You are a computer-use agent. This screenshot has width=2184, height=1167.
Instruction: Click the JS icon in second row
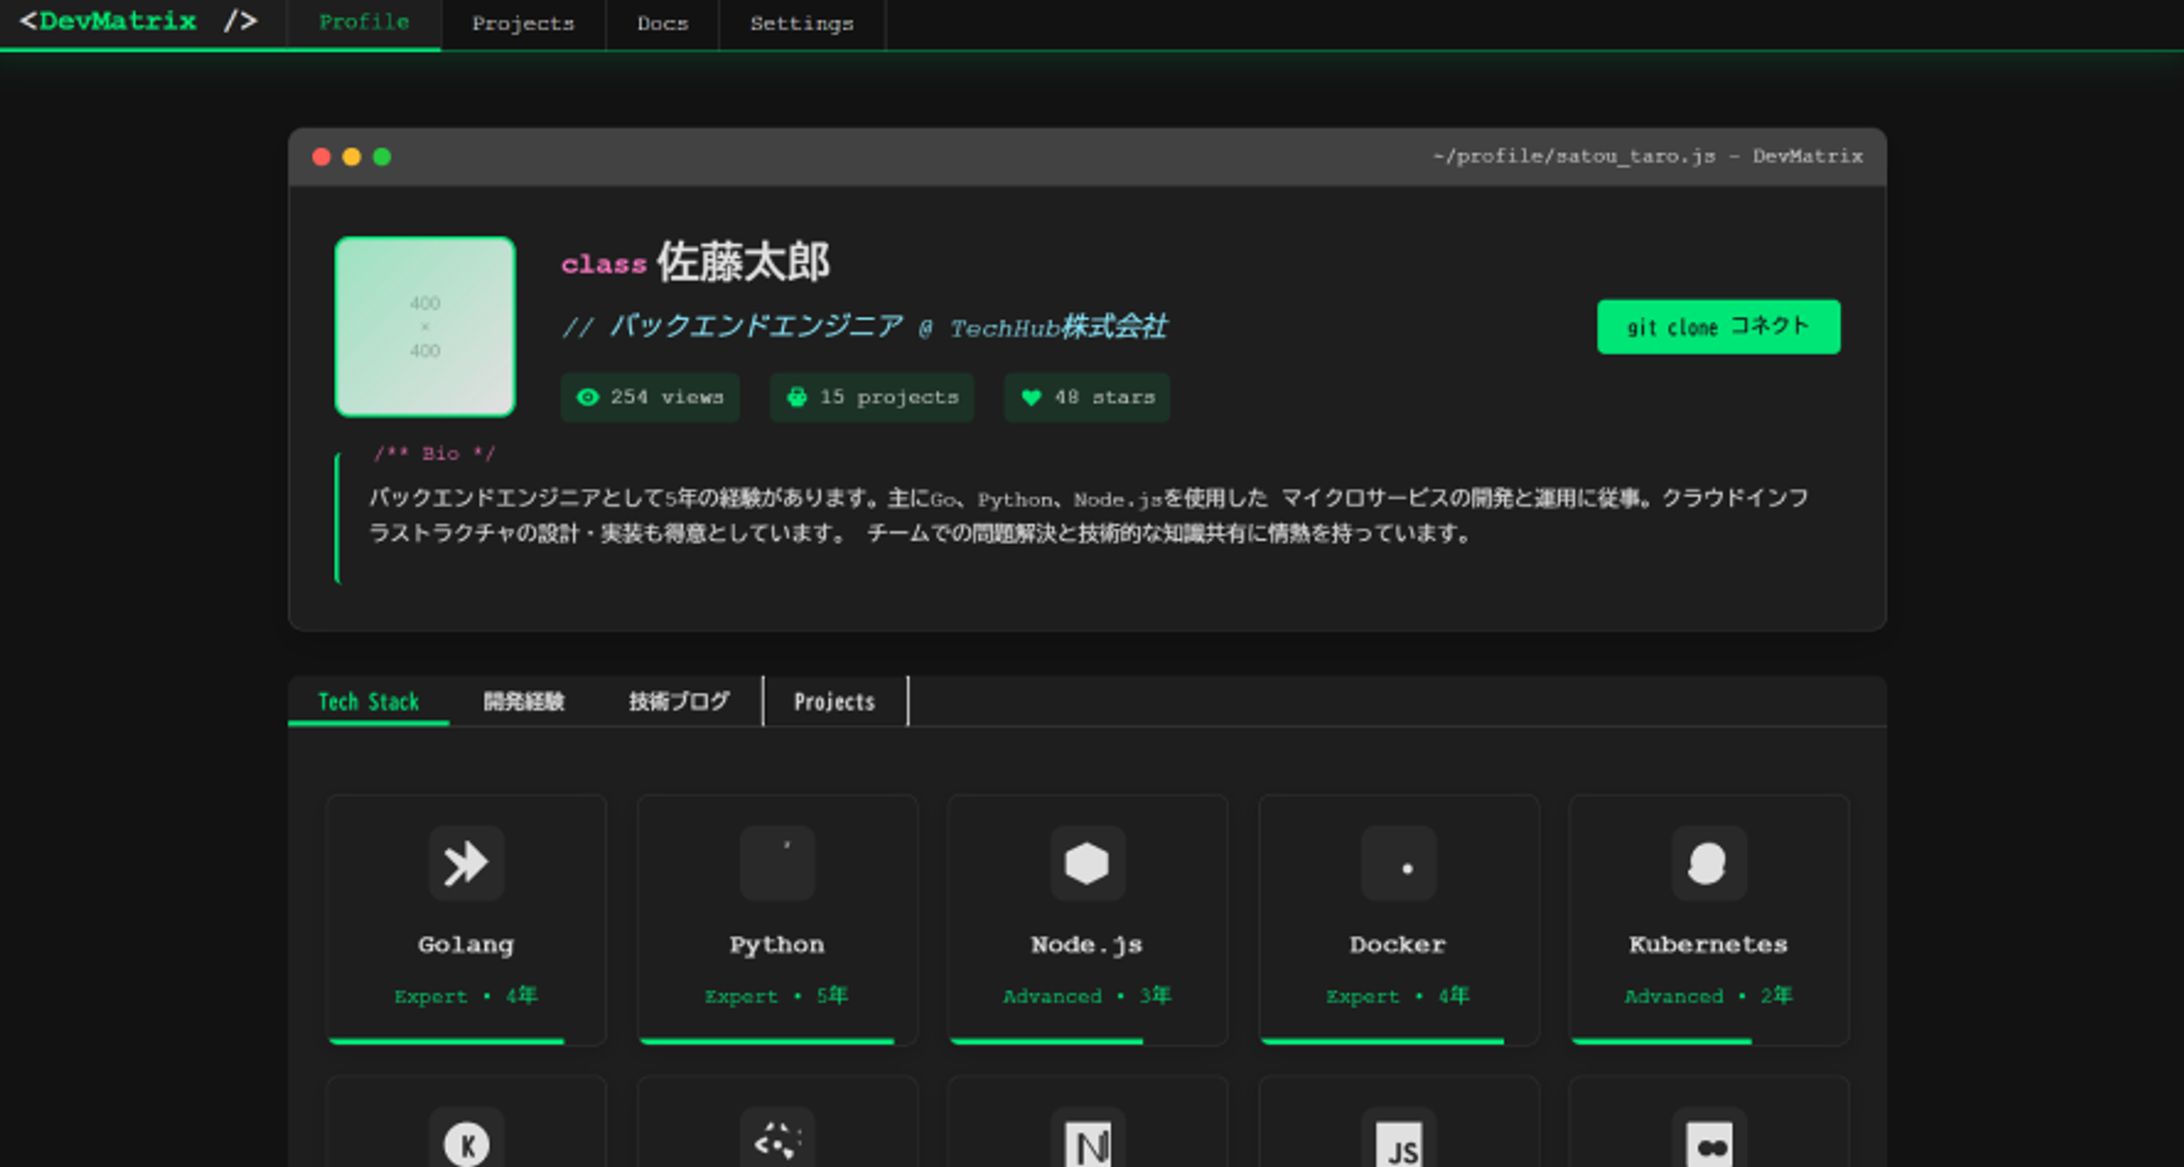coord(1398,1145)
